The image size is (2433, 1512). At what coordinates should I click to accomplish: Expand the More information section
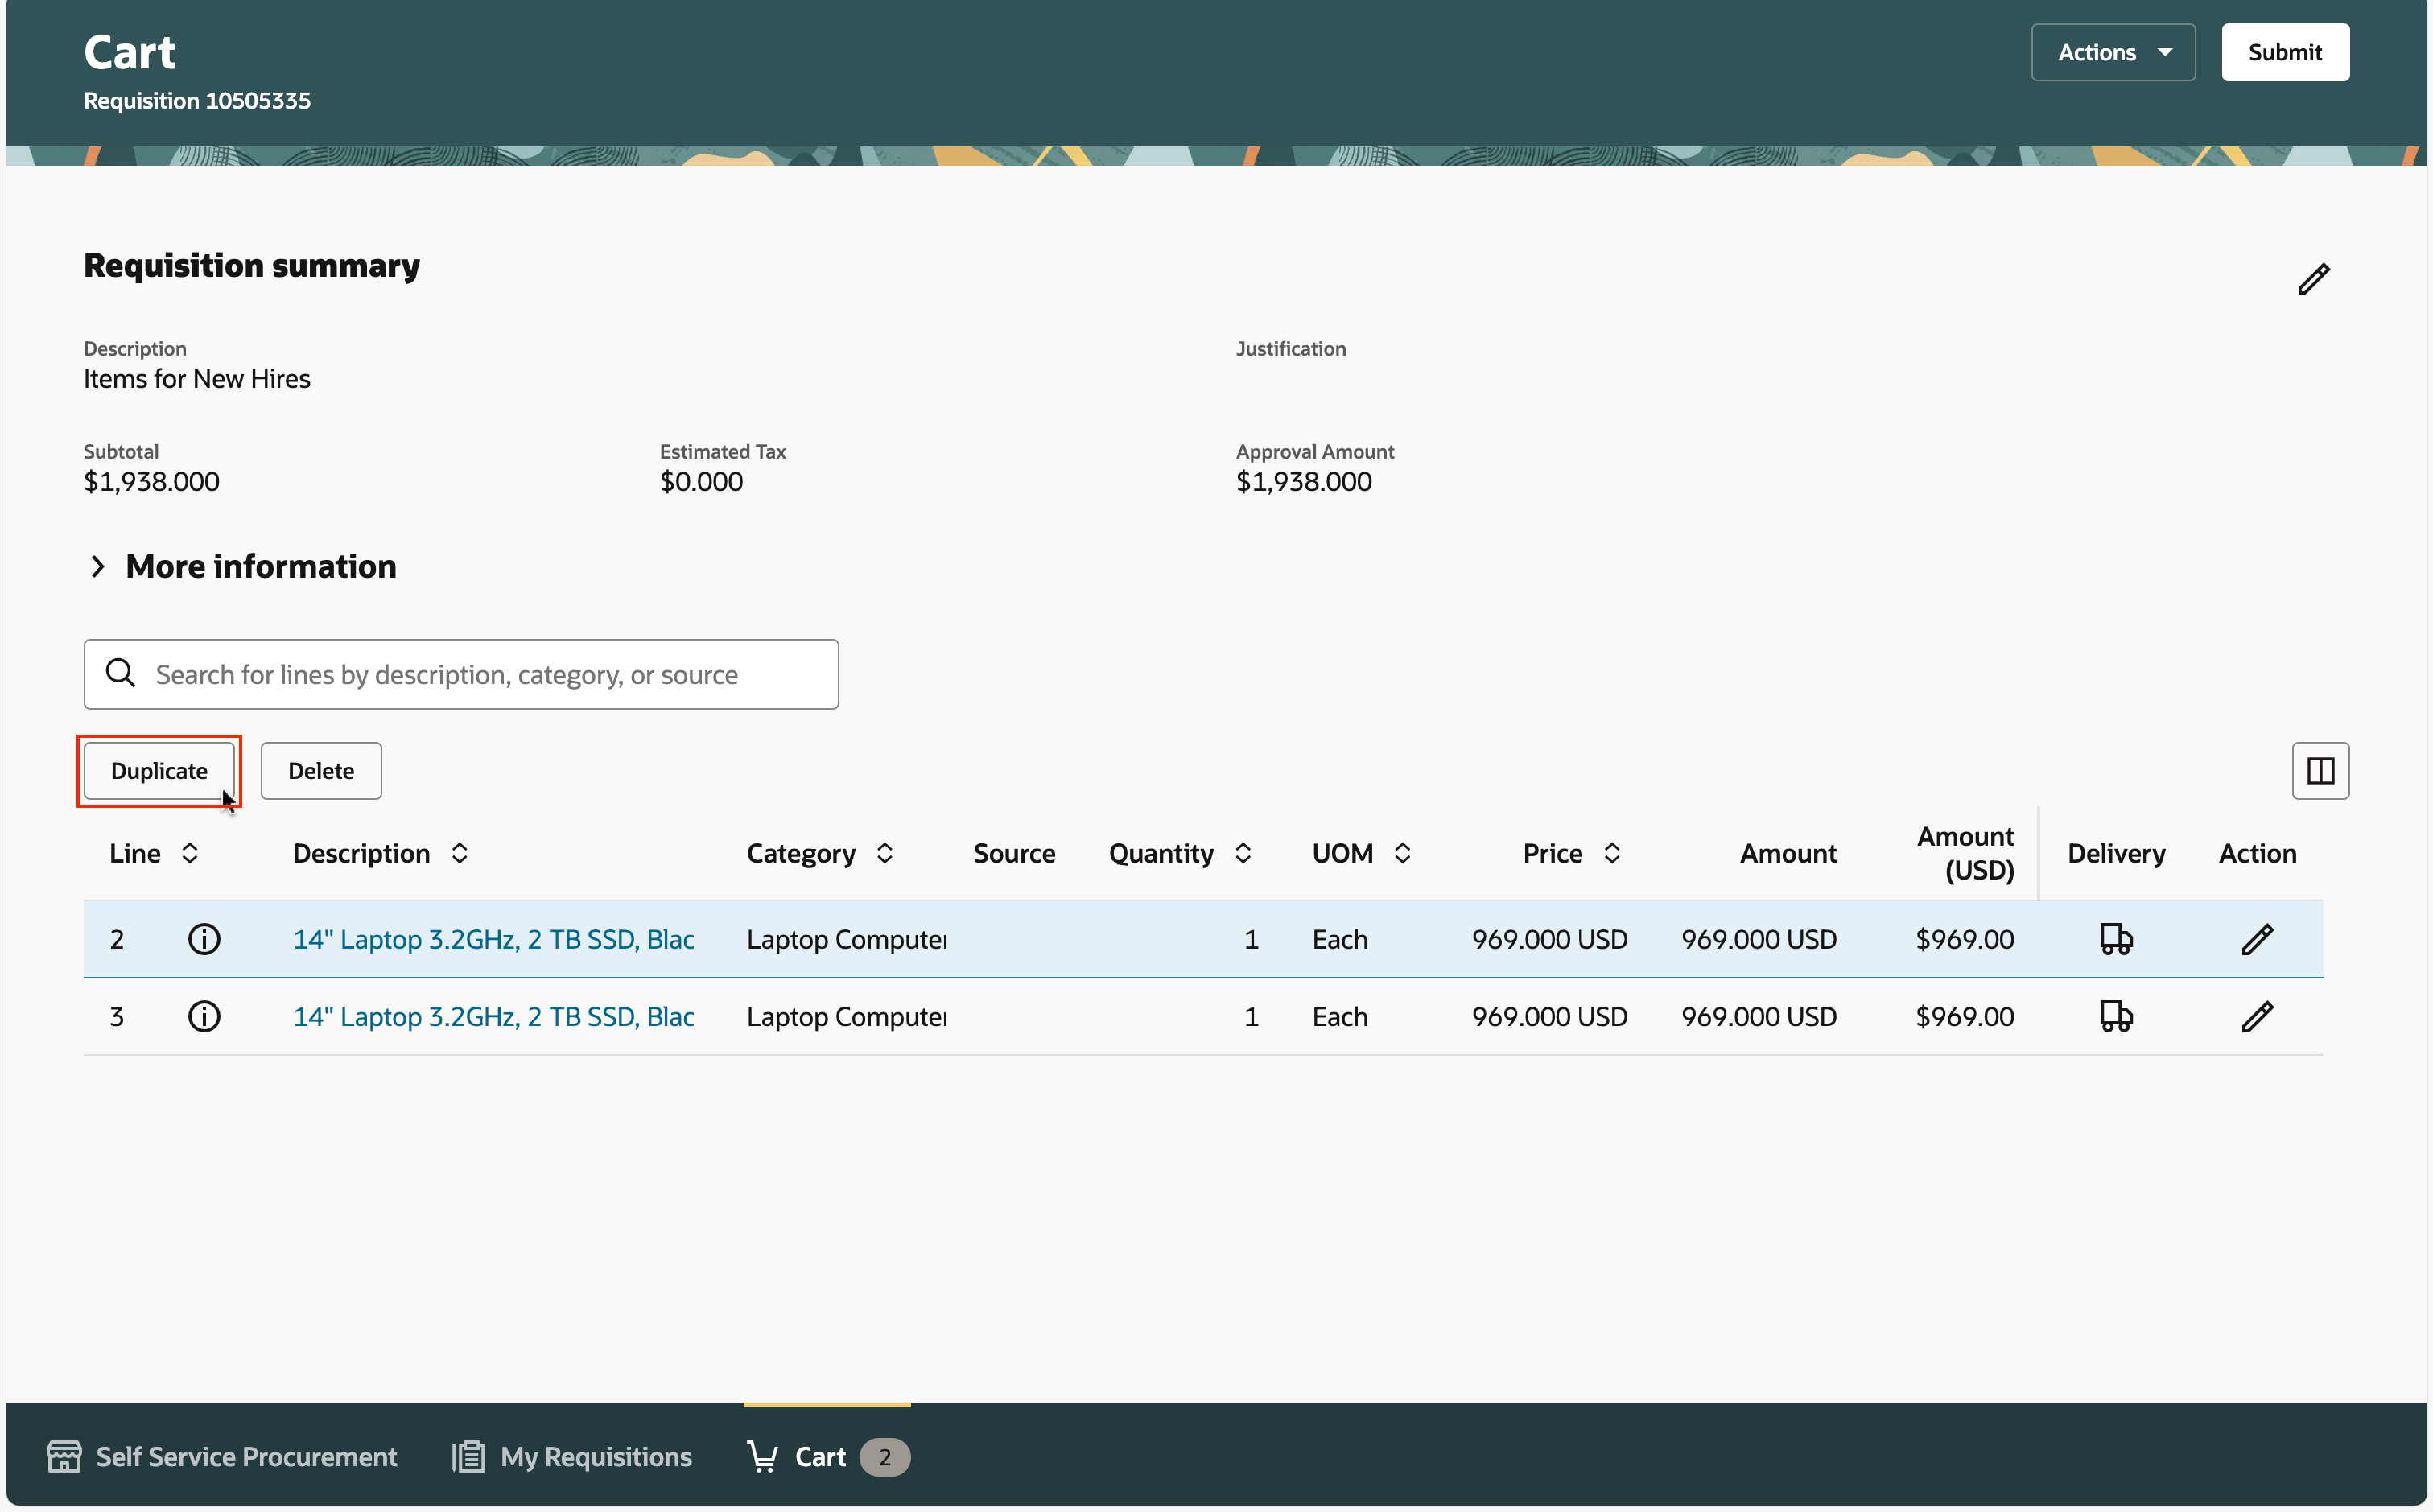98,567
